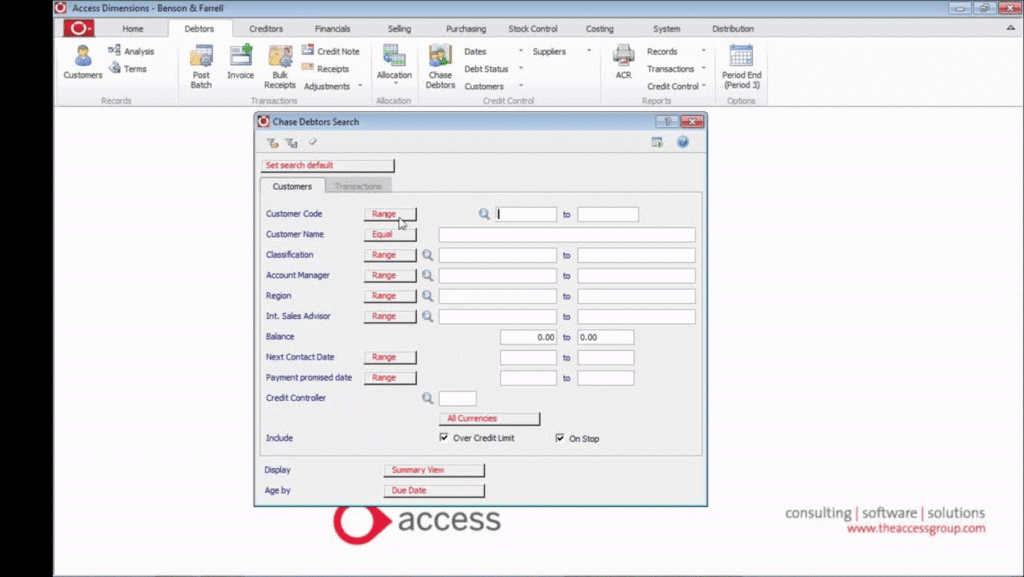Image resolution: width=1024 pixels, height=577 pixels.
Task: Click Customer Code from field
Action: (x=526, y=214)
